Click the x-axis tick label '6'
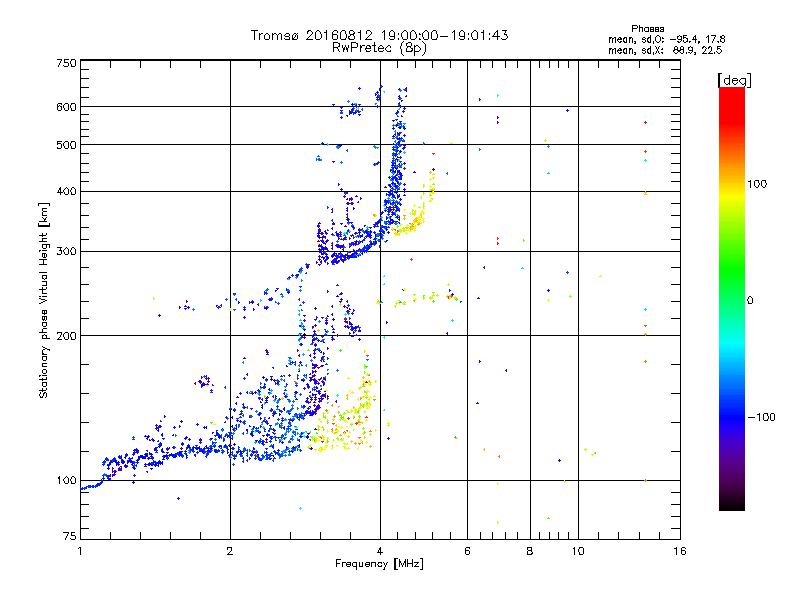Image resolution: width=800 pixels, height=600 pixels. [x=467, y=551]
